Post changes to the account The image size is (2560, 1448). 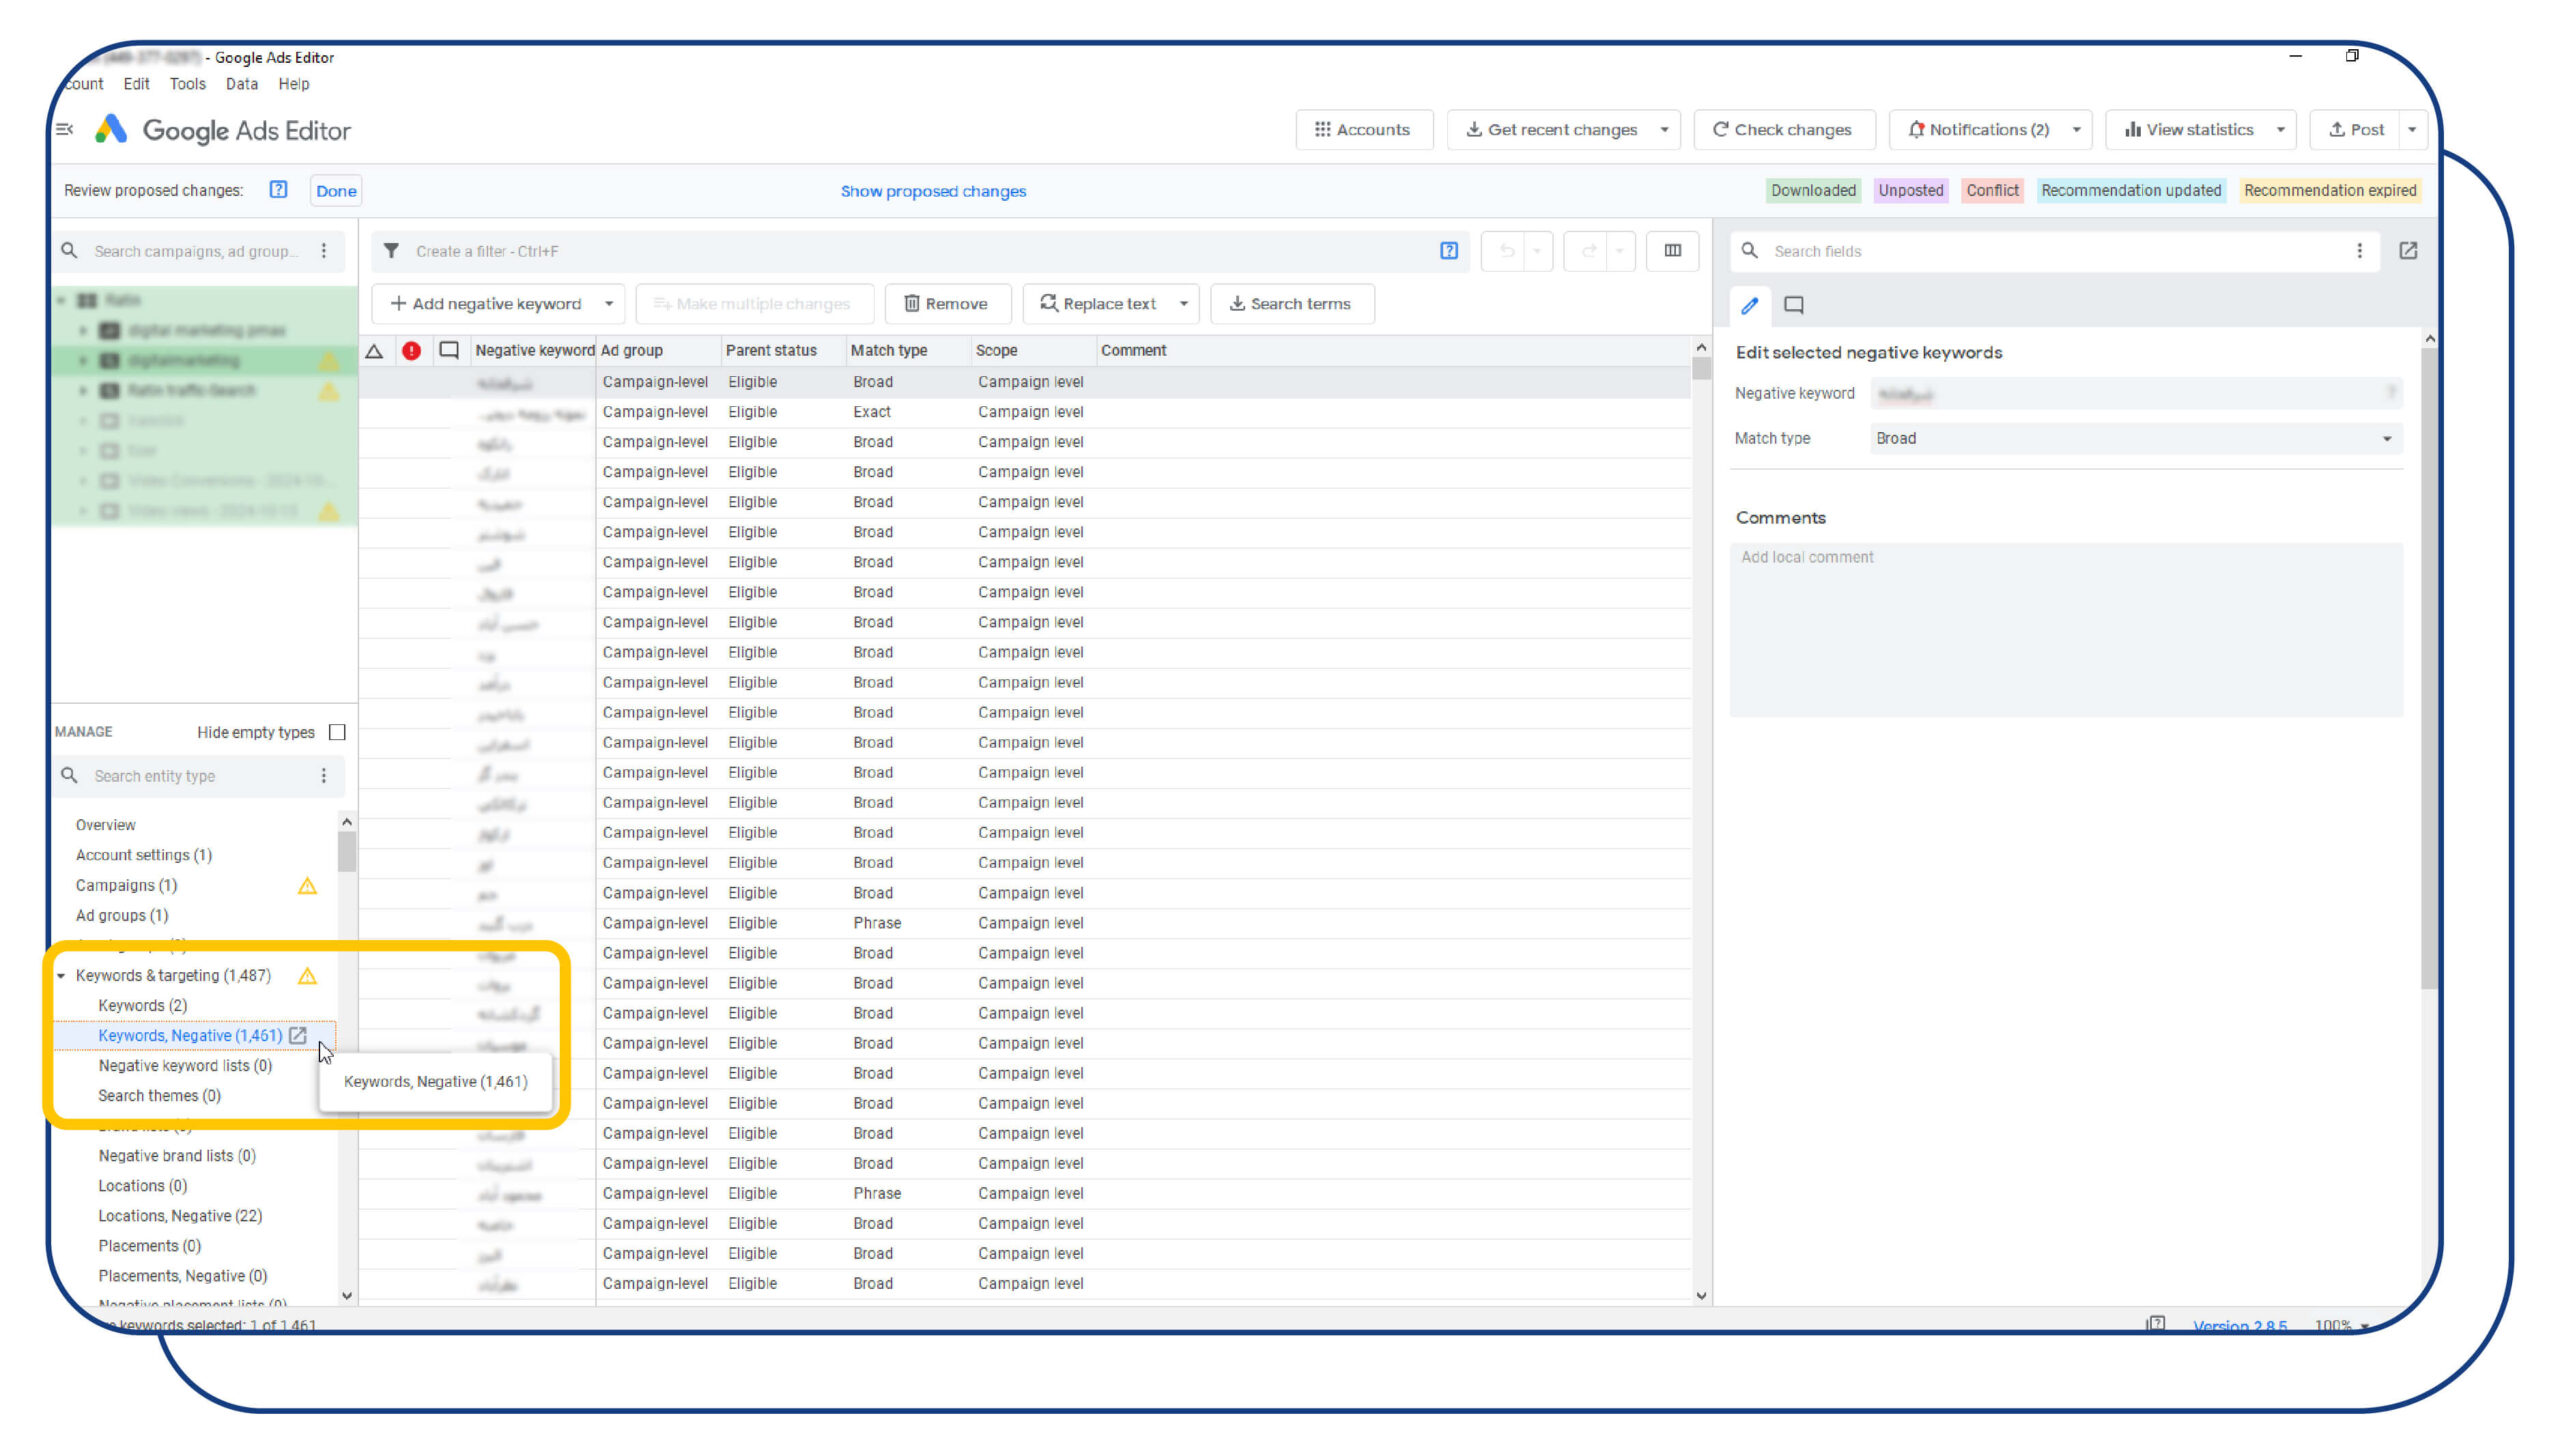coord(2356,130)
